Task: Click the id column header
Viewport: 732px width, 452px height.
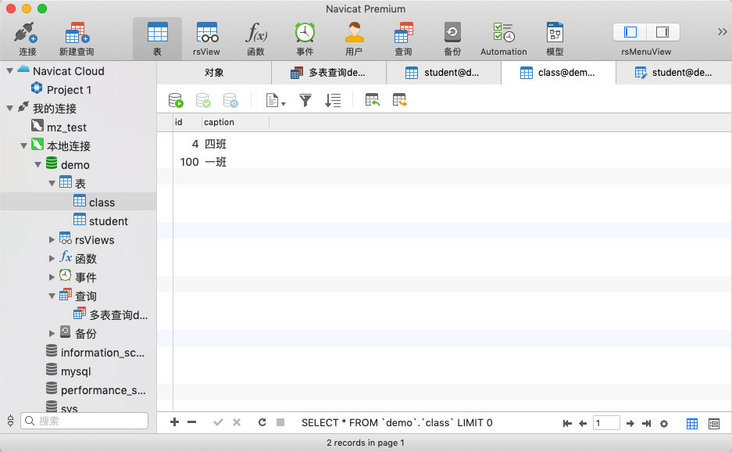Action: coord(187,122)
